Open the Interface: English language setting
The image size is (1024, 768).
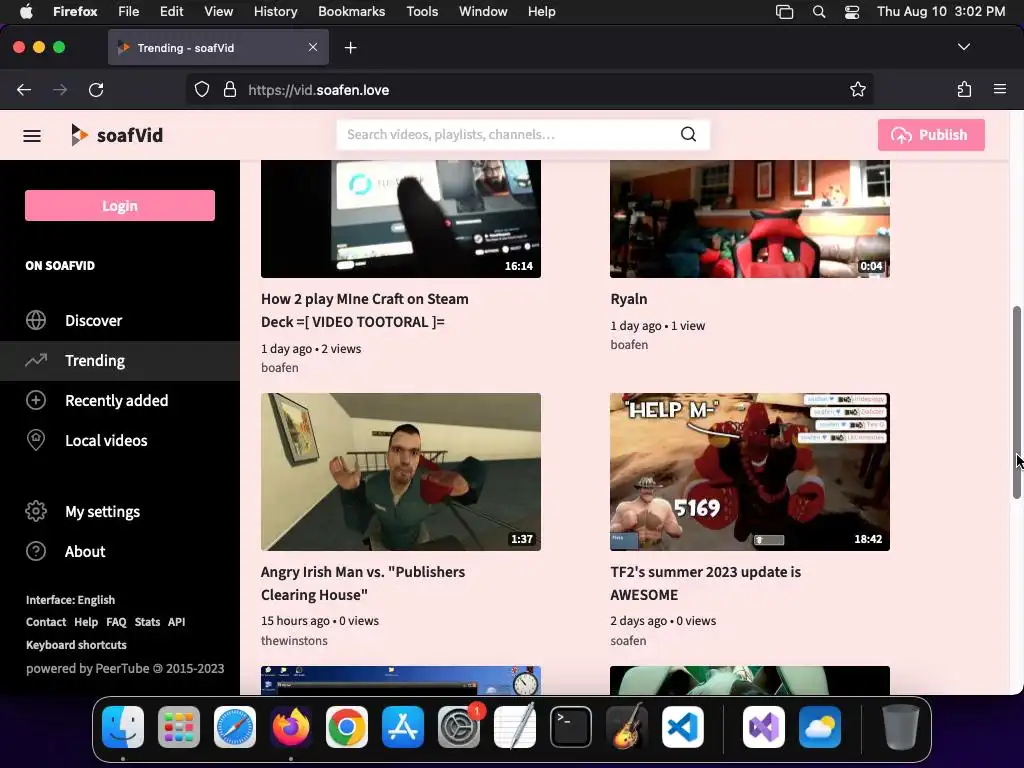tap(71, 600)
